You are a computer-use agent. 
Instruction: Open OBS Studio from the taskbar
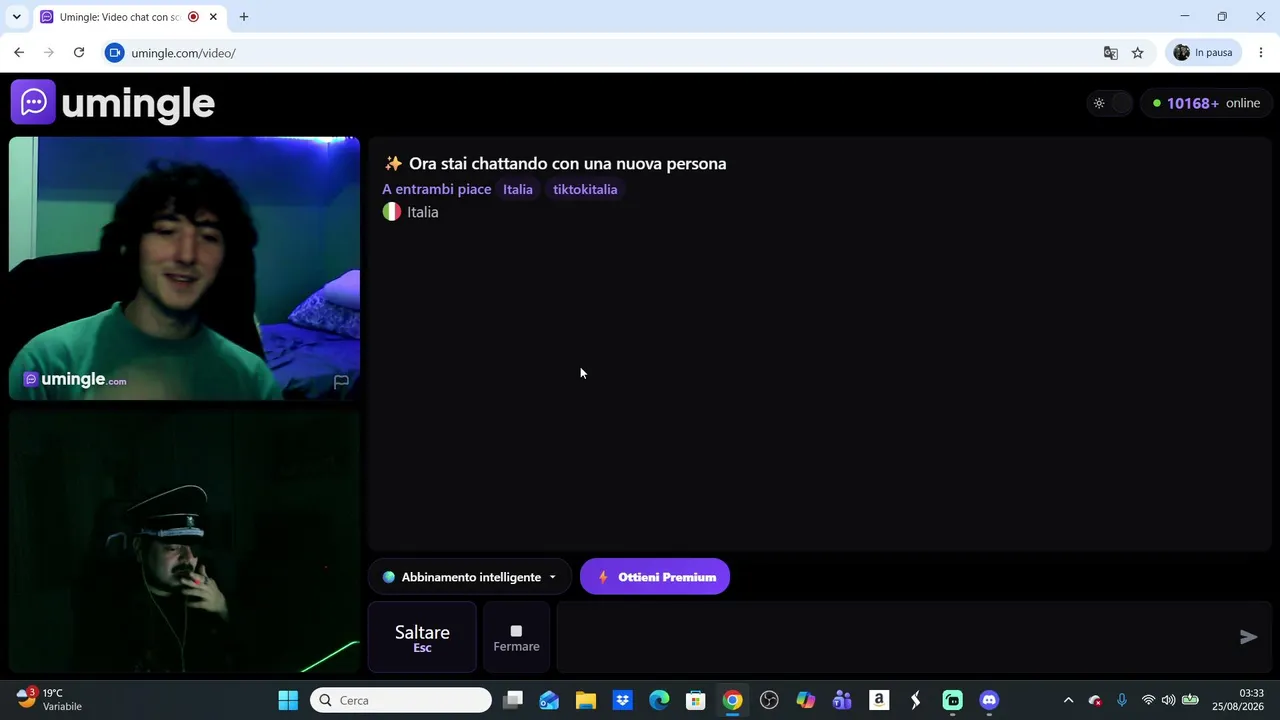click(x=769, y=700)
